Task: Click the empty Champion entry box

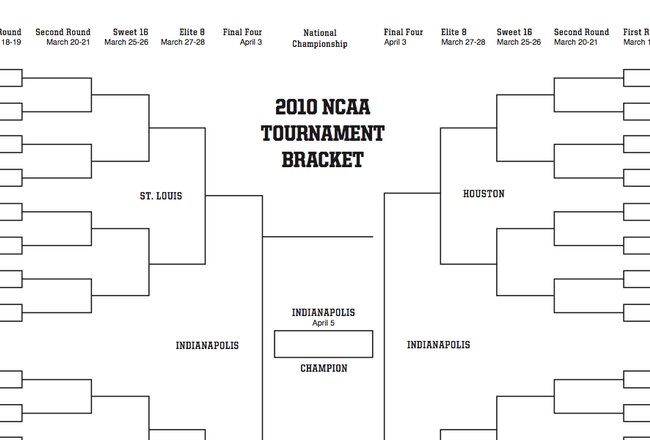Action: (x=323, y=344)
